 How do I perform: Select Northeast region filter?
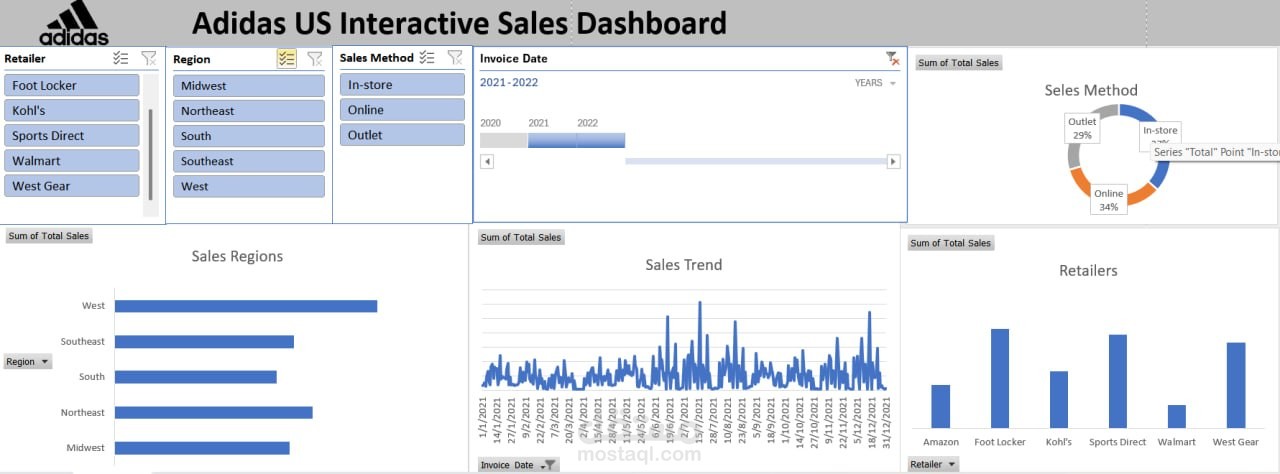tap(249, 111)
